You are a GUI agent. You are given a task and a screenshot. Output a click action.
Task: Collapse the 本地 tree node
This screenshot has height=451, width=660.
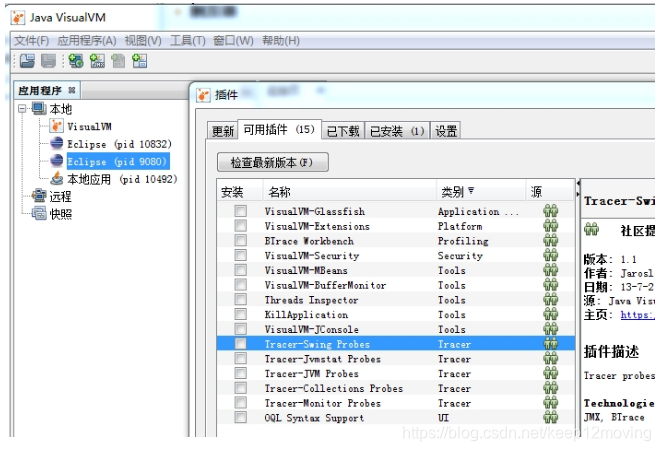tap(22, 109)
